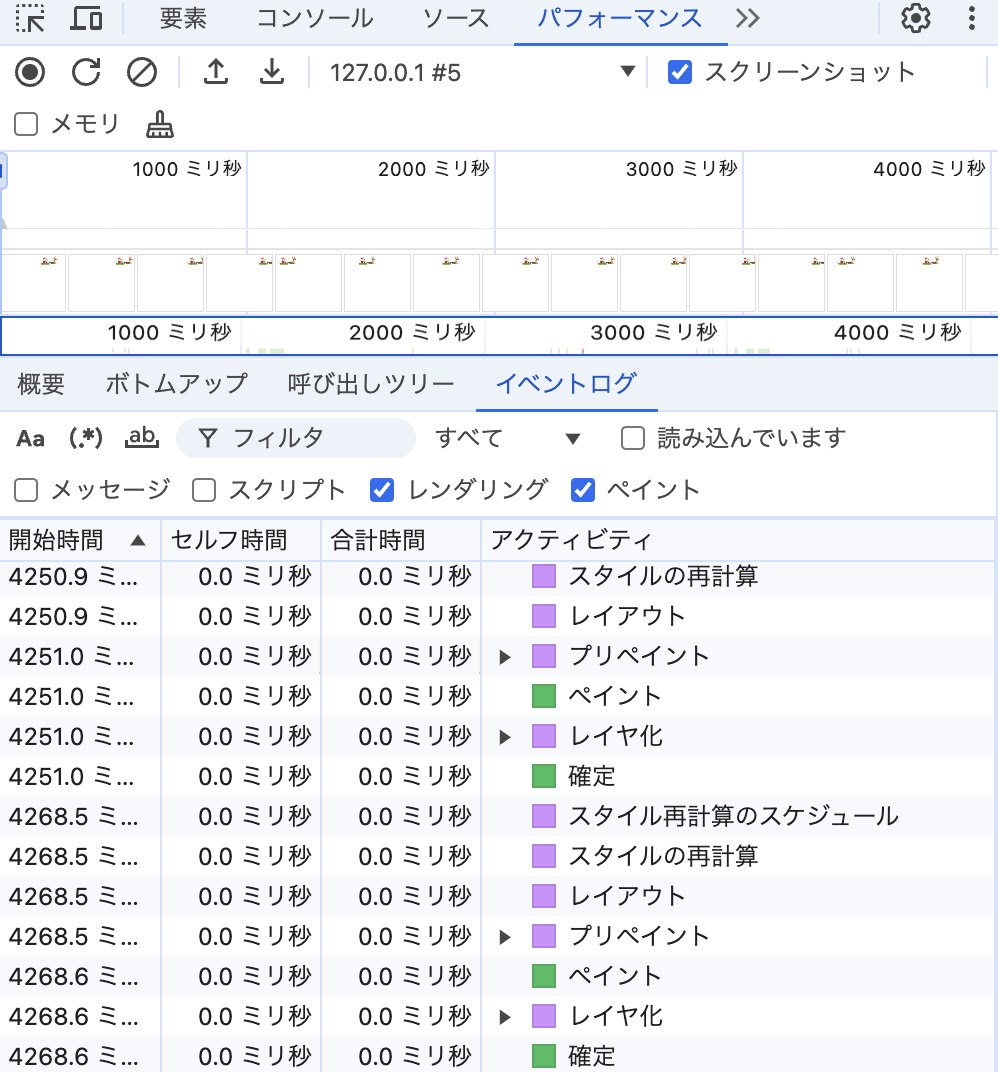This screenshot has height=1072, width=998.
Task: Clear the recorded performance profile
Action: pyautogui.click(x=142, y=72)
